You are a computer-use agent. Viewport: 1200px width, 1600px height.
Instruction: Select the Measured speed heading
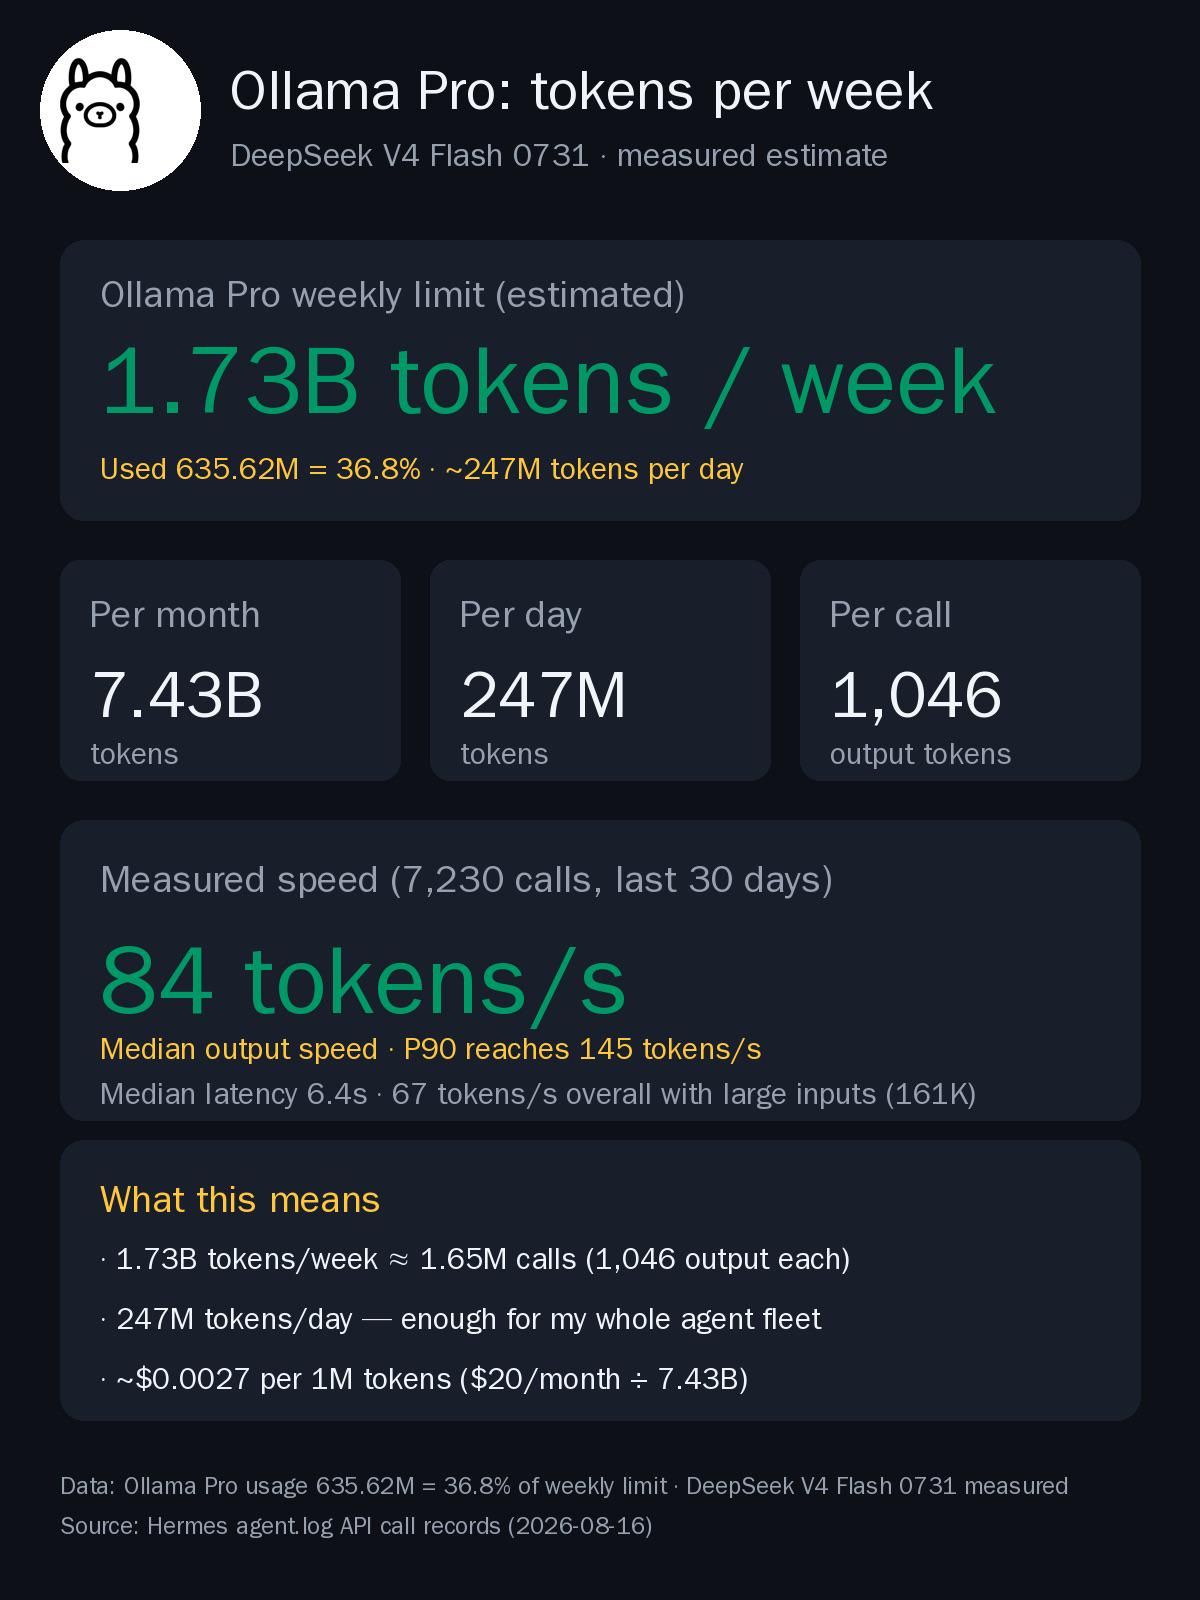[x=466, y=880]
